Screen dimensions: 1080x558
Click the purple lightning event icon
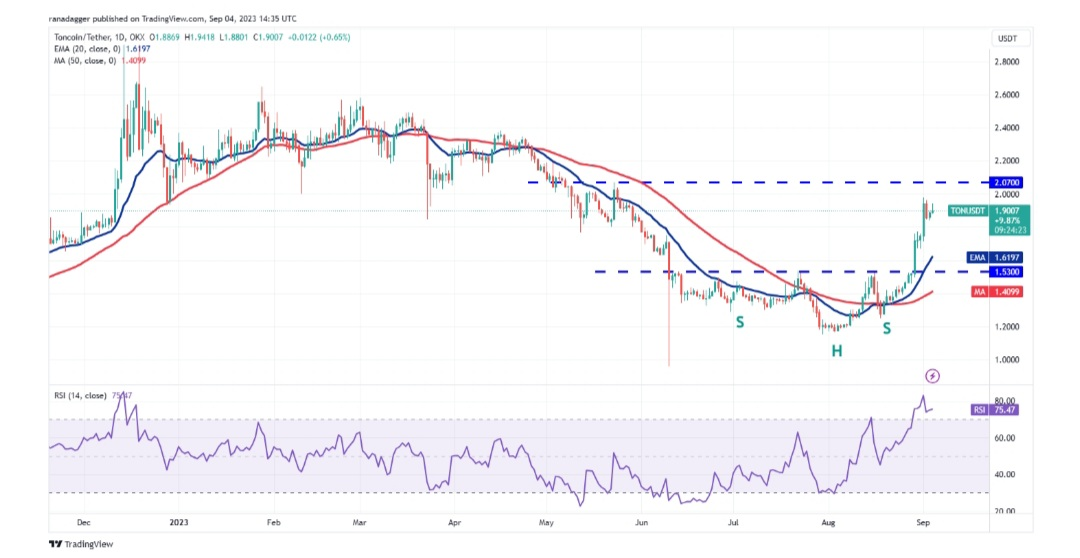[932, 376]
